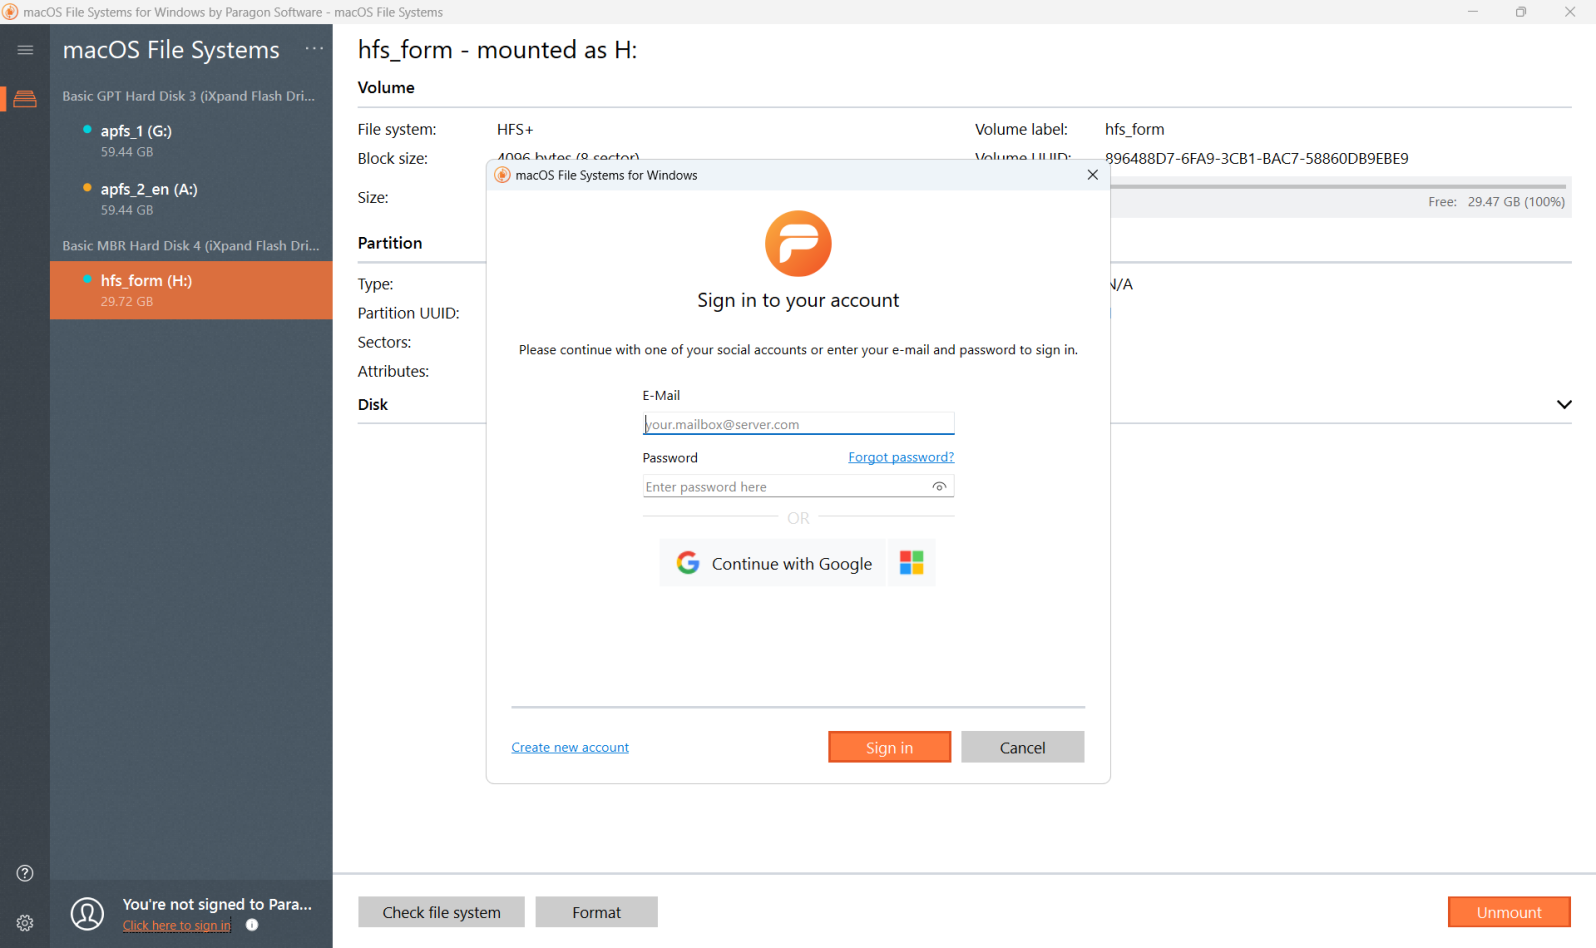This screenshot has height=948, width=1596.
Task: Sign in with Microsoft account icon
Action: (911, 563)
